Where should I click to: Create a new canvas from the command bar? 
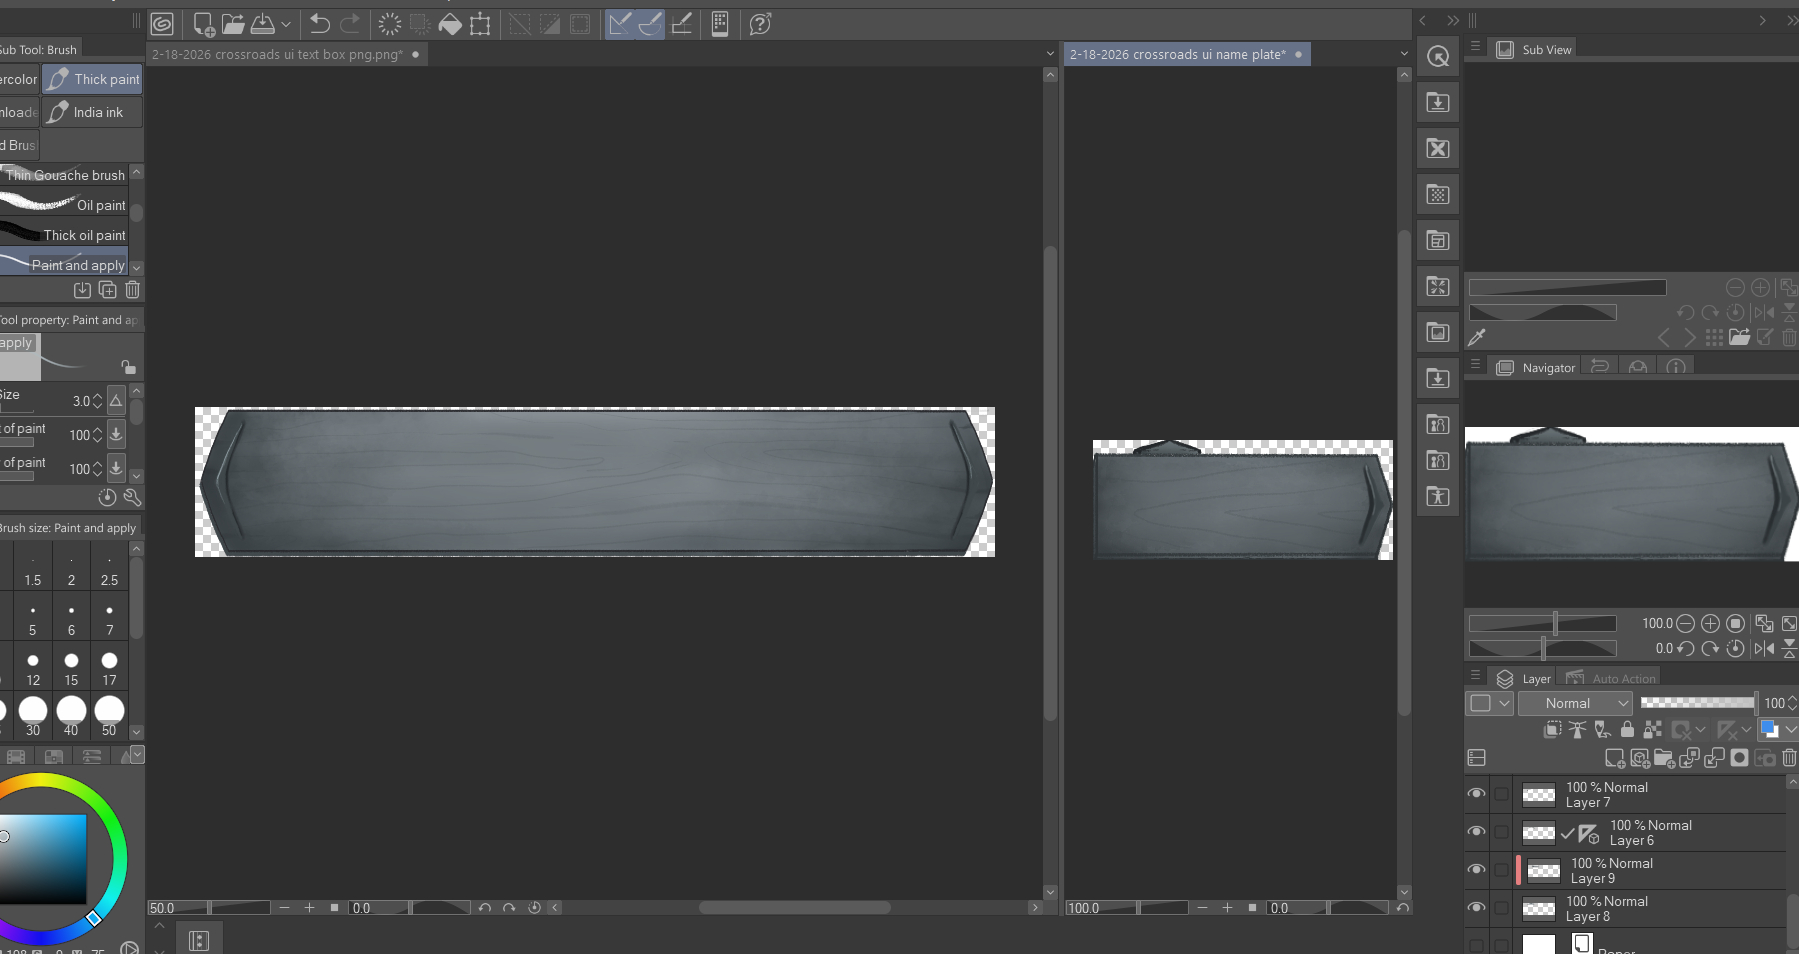click(203, 24)
